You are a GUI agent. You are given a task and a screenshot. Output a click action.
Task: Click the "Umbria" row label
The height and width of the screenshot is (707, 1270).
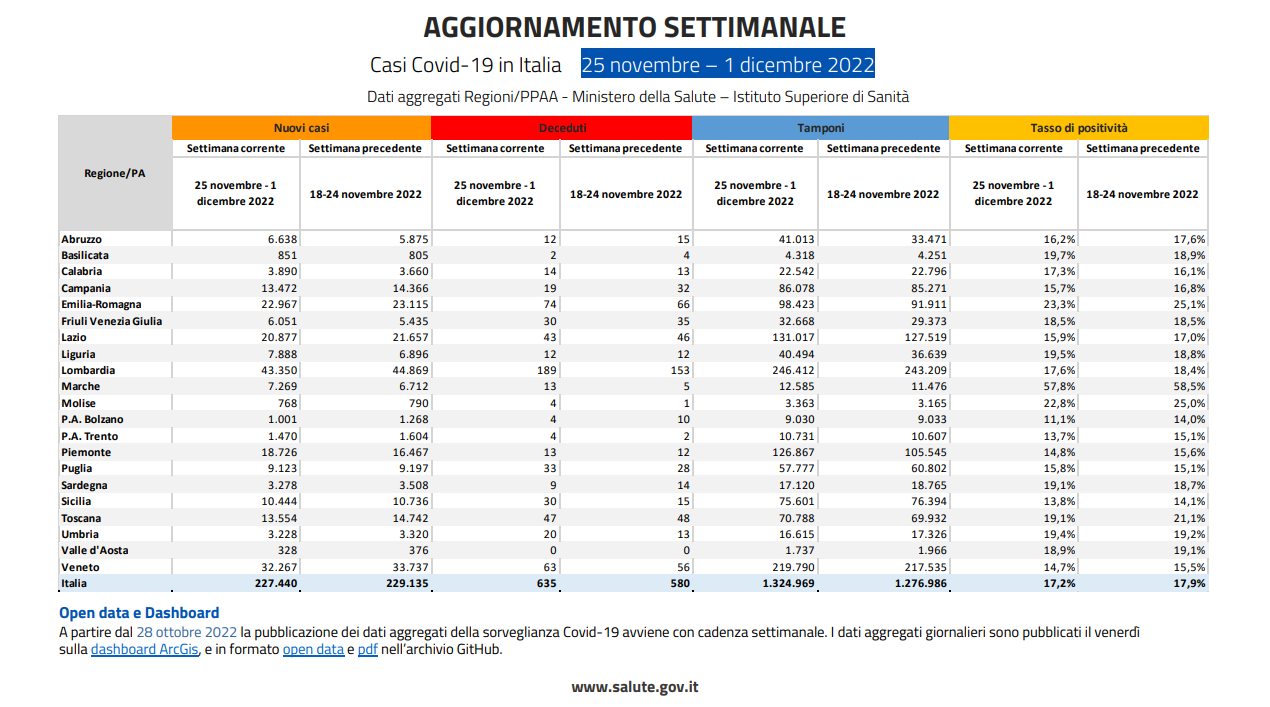pos(78,534)
